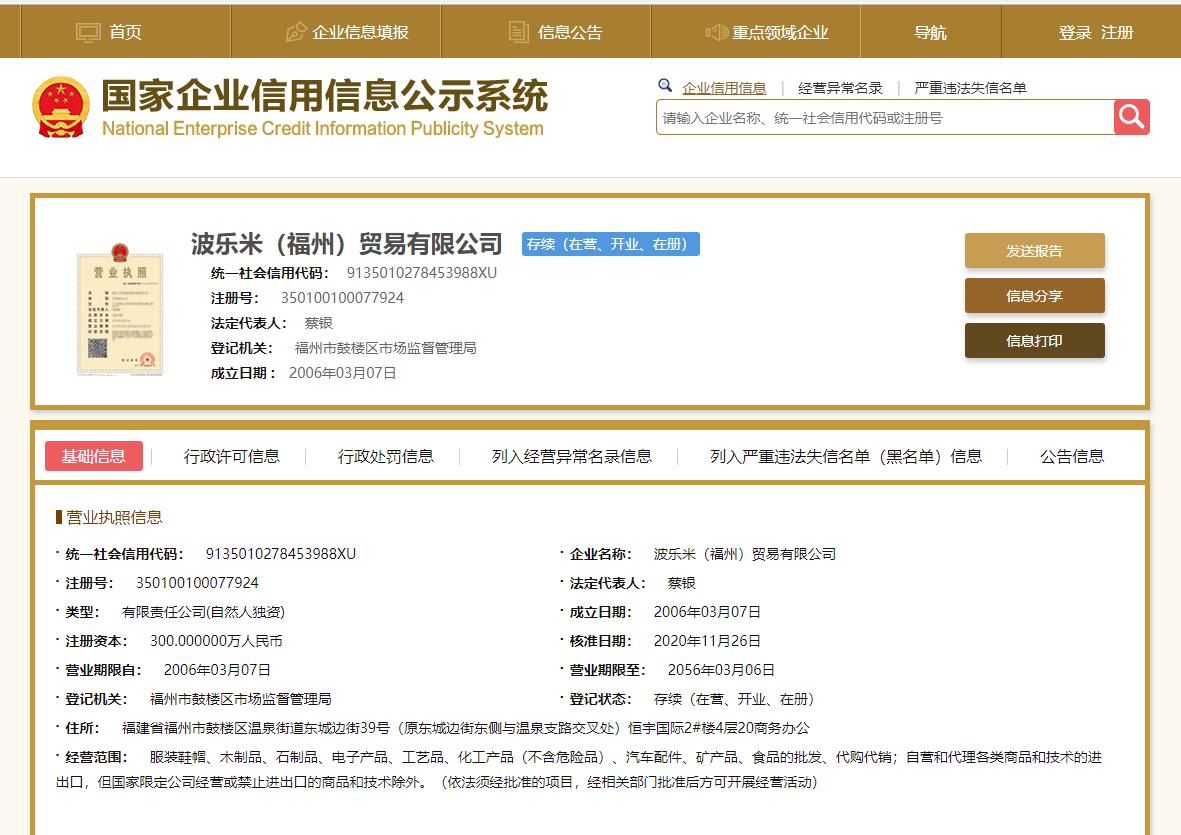Click the blue 存续 status badge
Viewport: 1181px width, 835px height.
pos(610,243)
